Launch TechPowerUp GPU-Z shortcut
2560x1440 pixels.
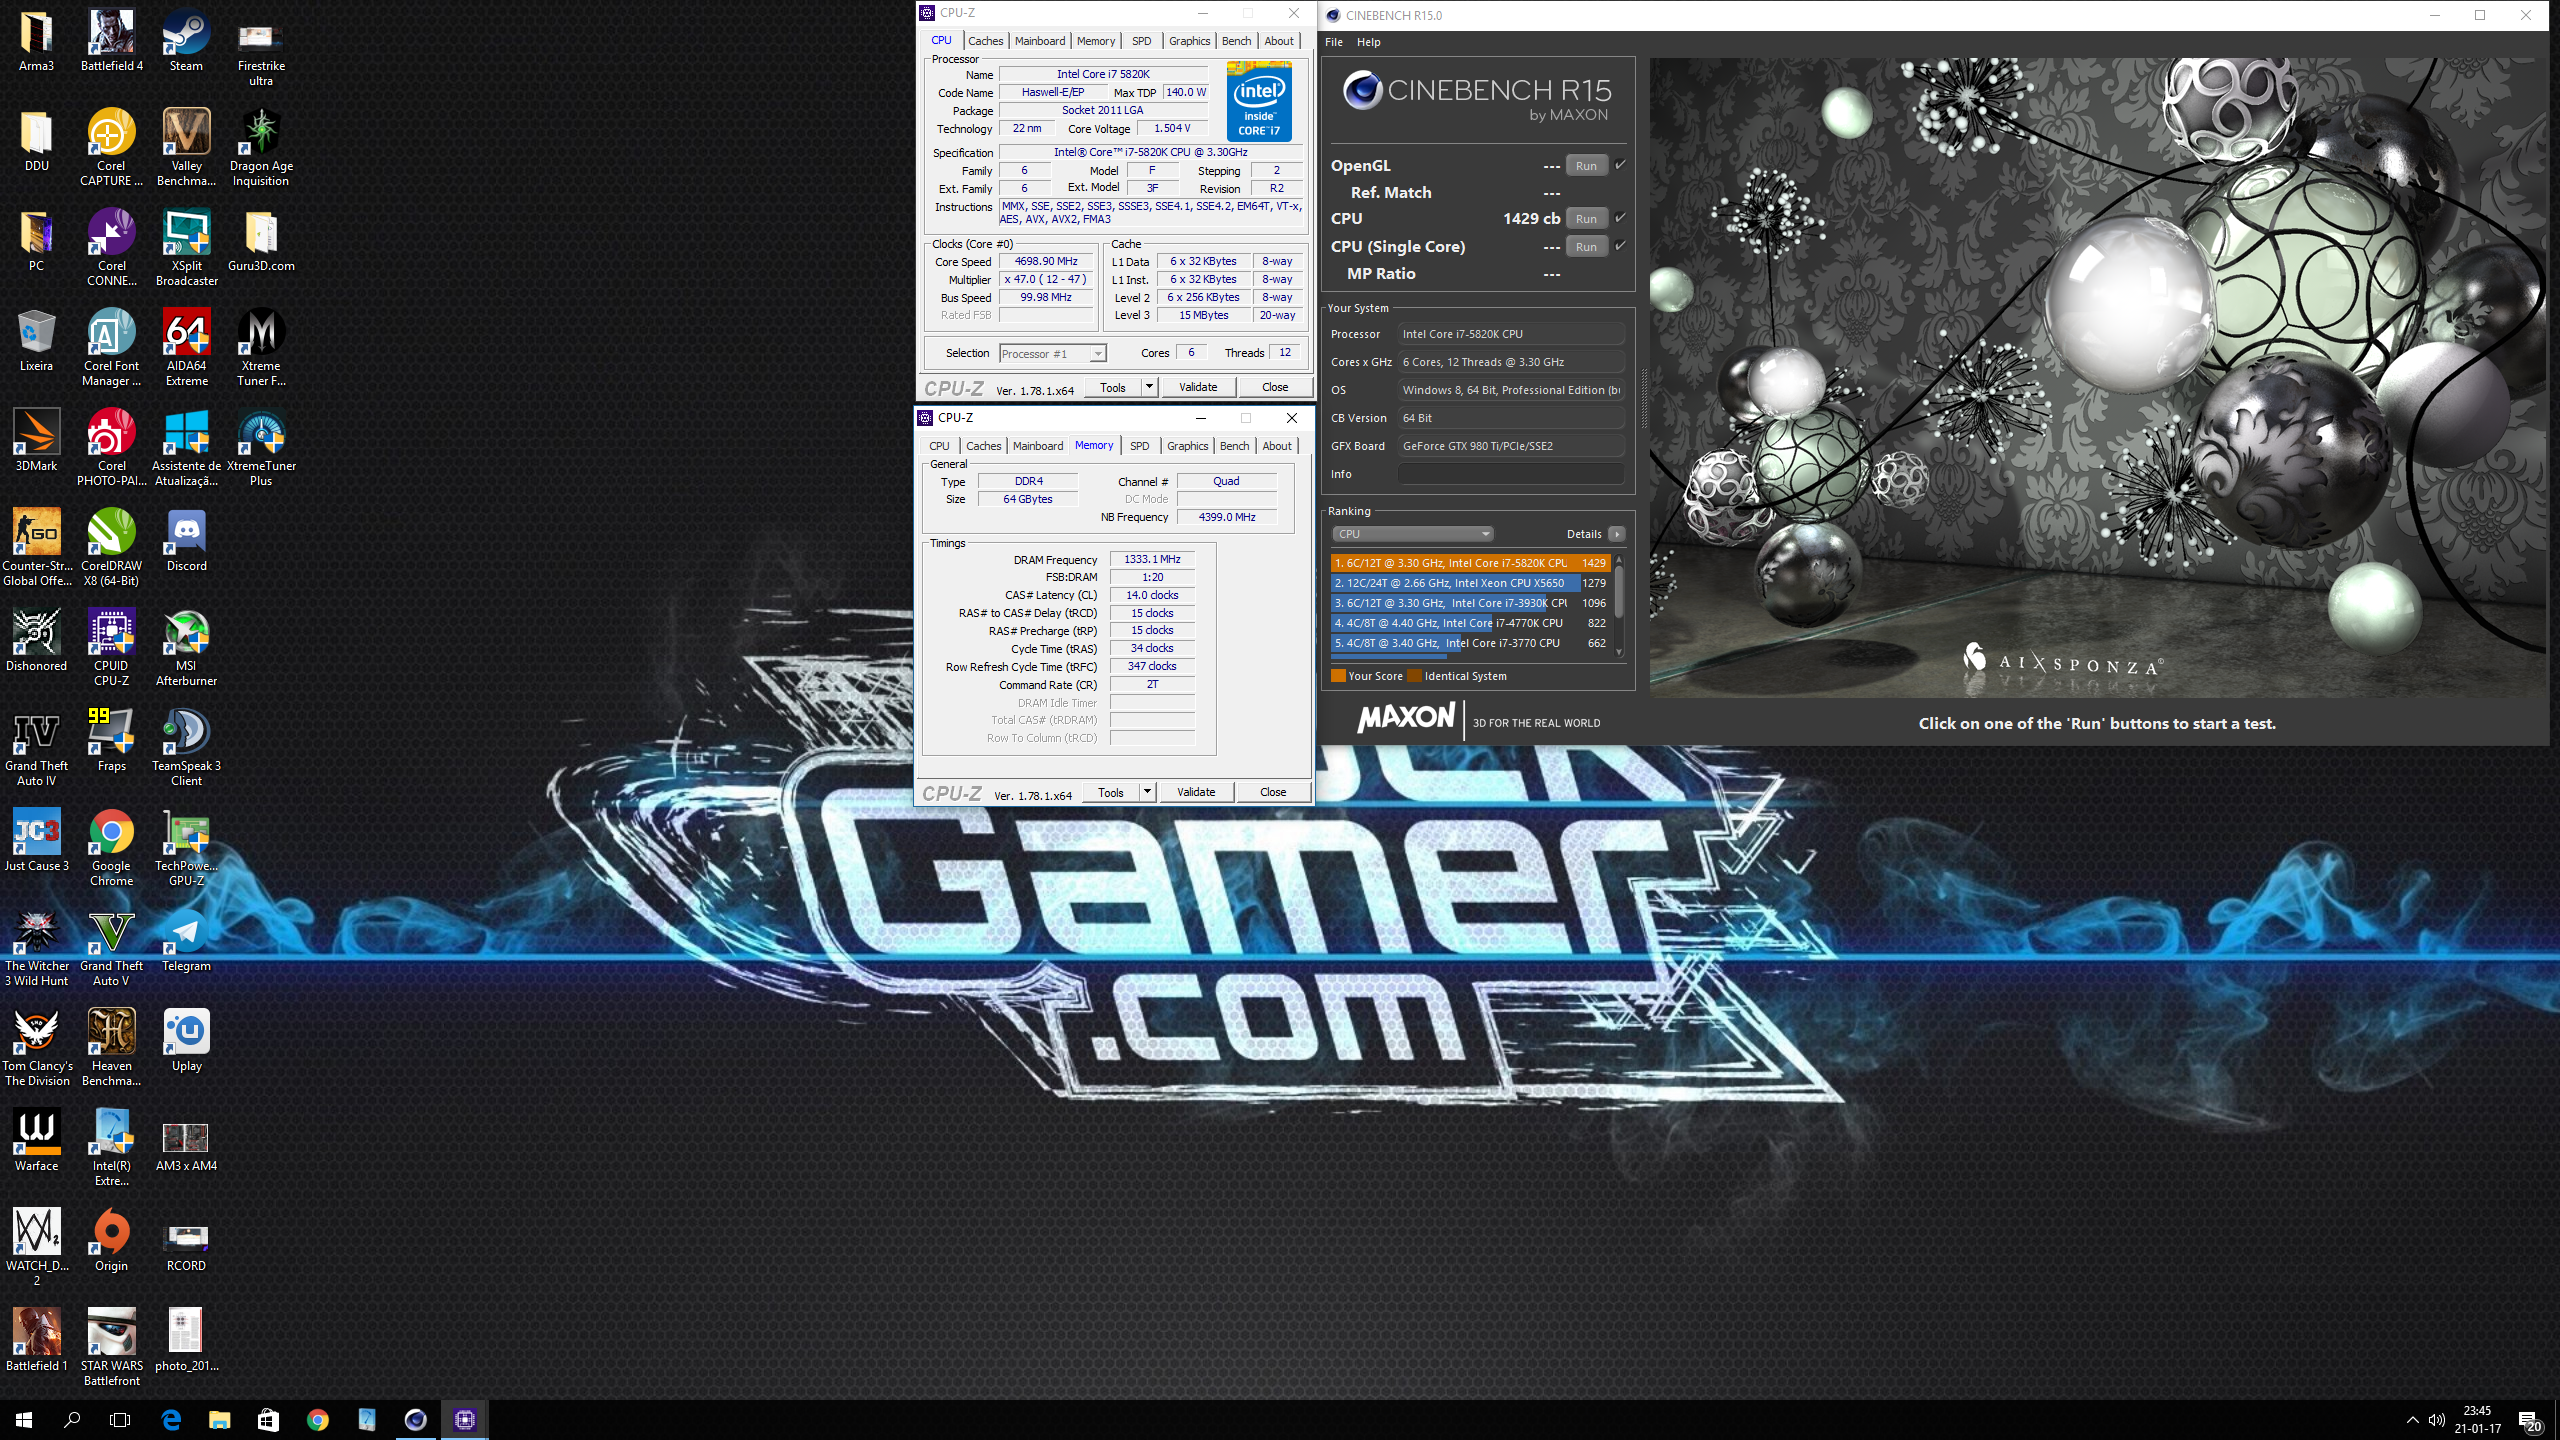tap(186, 847)
